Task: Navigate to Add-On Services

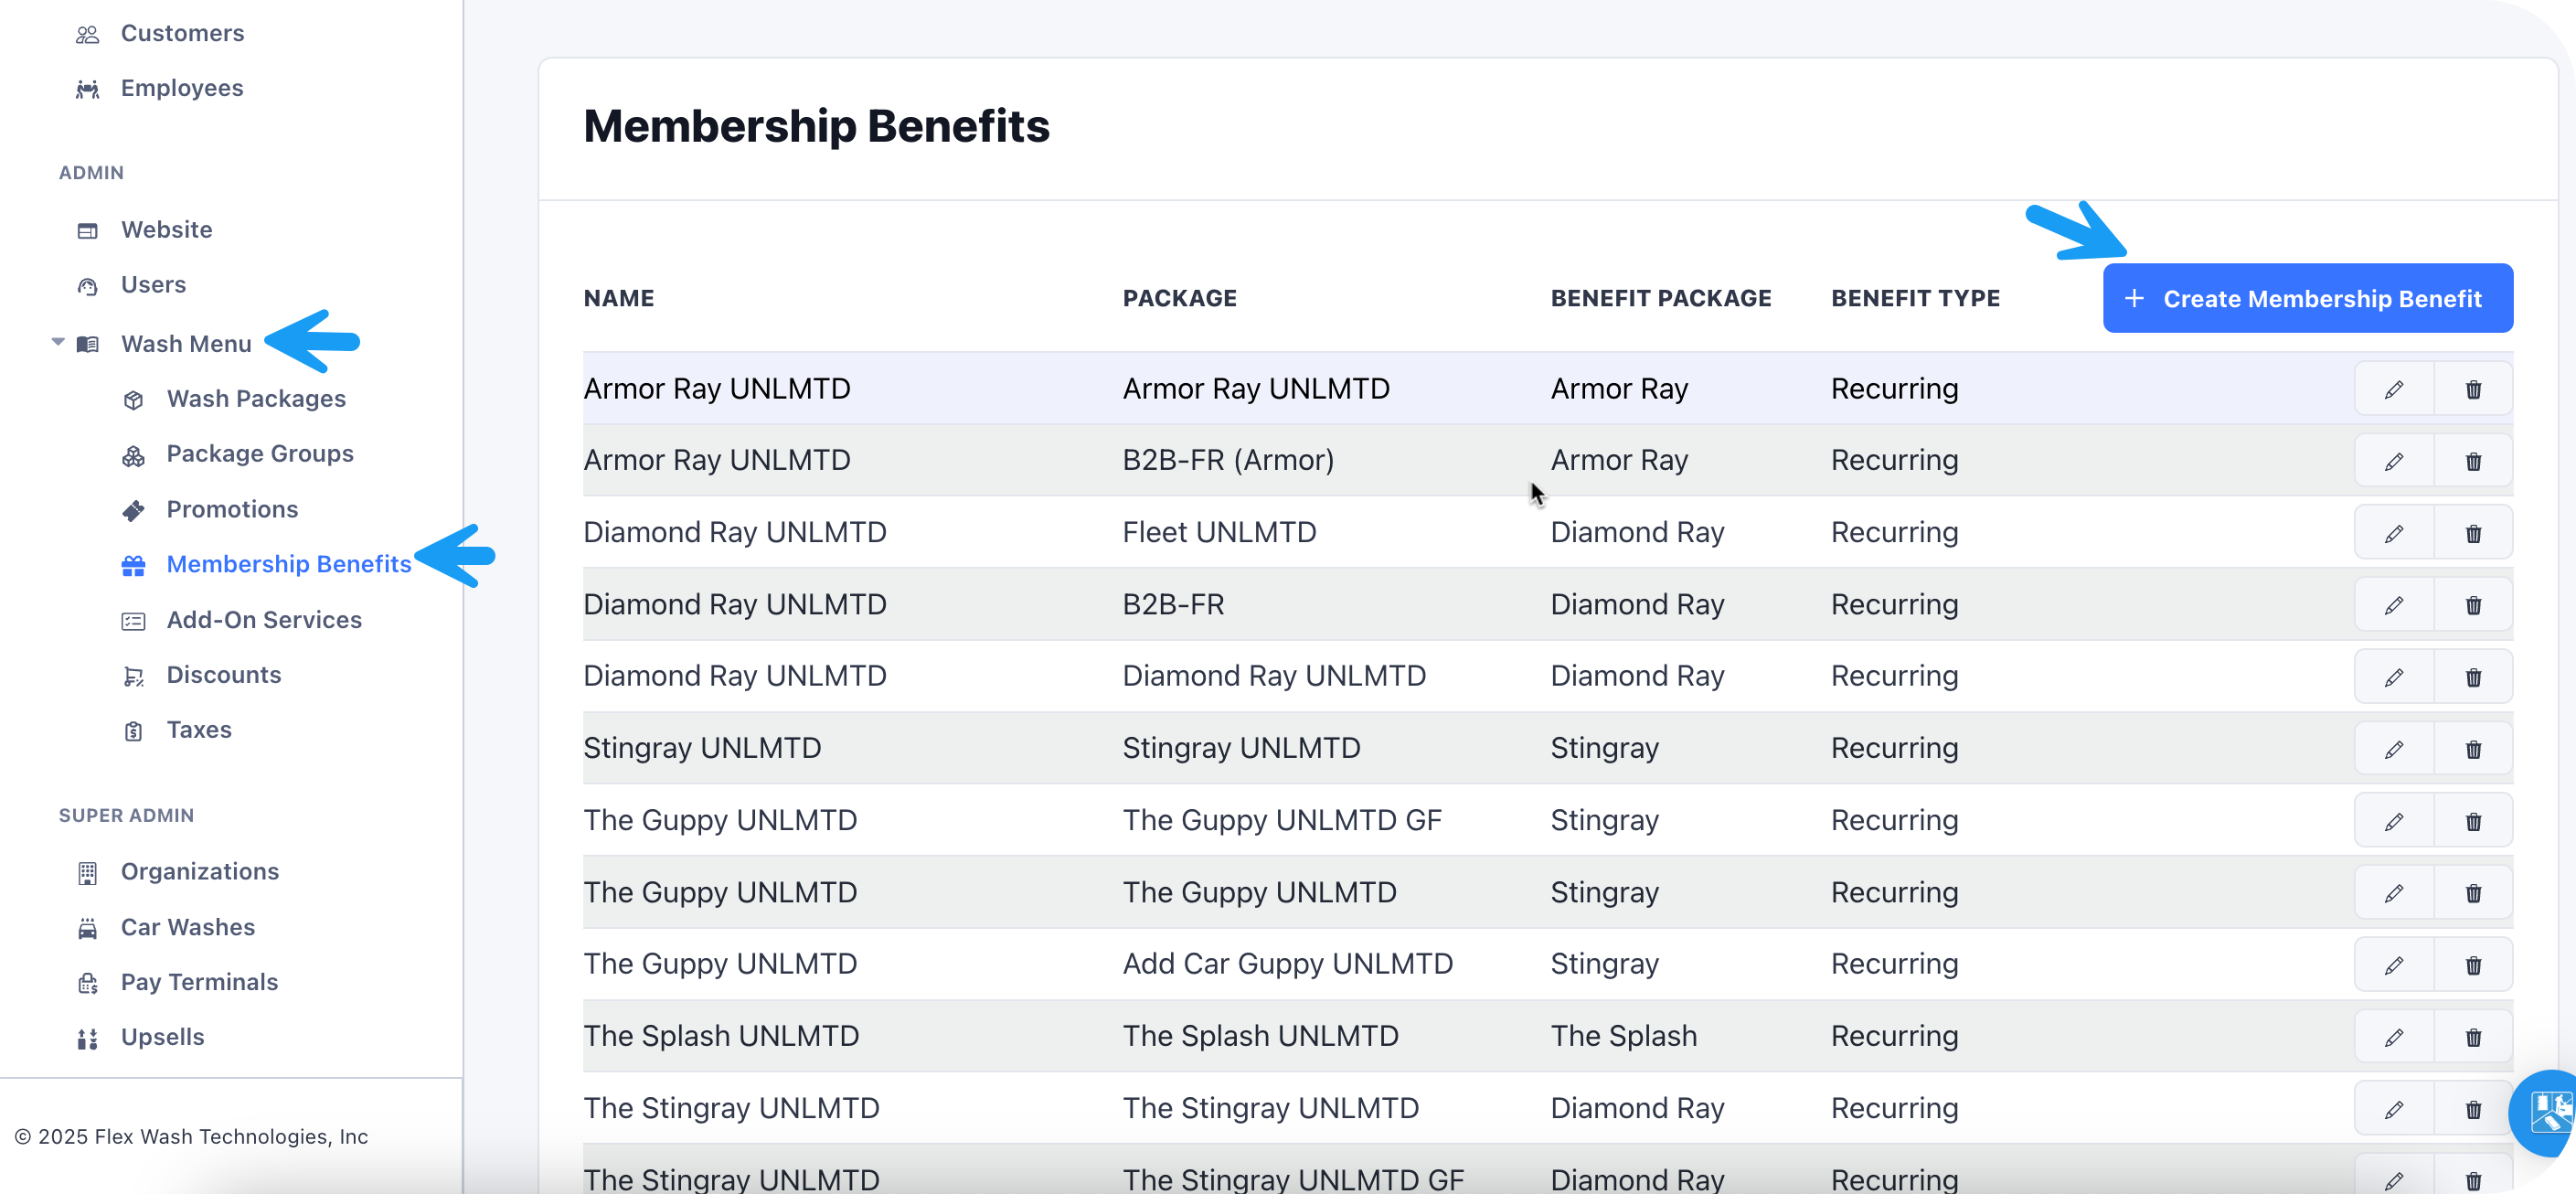Action: pyautogui.click(x=264, y=620)
